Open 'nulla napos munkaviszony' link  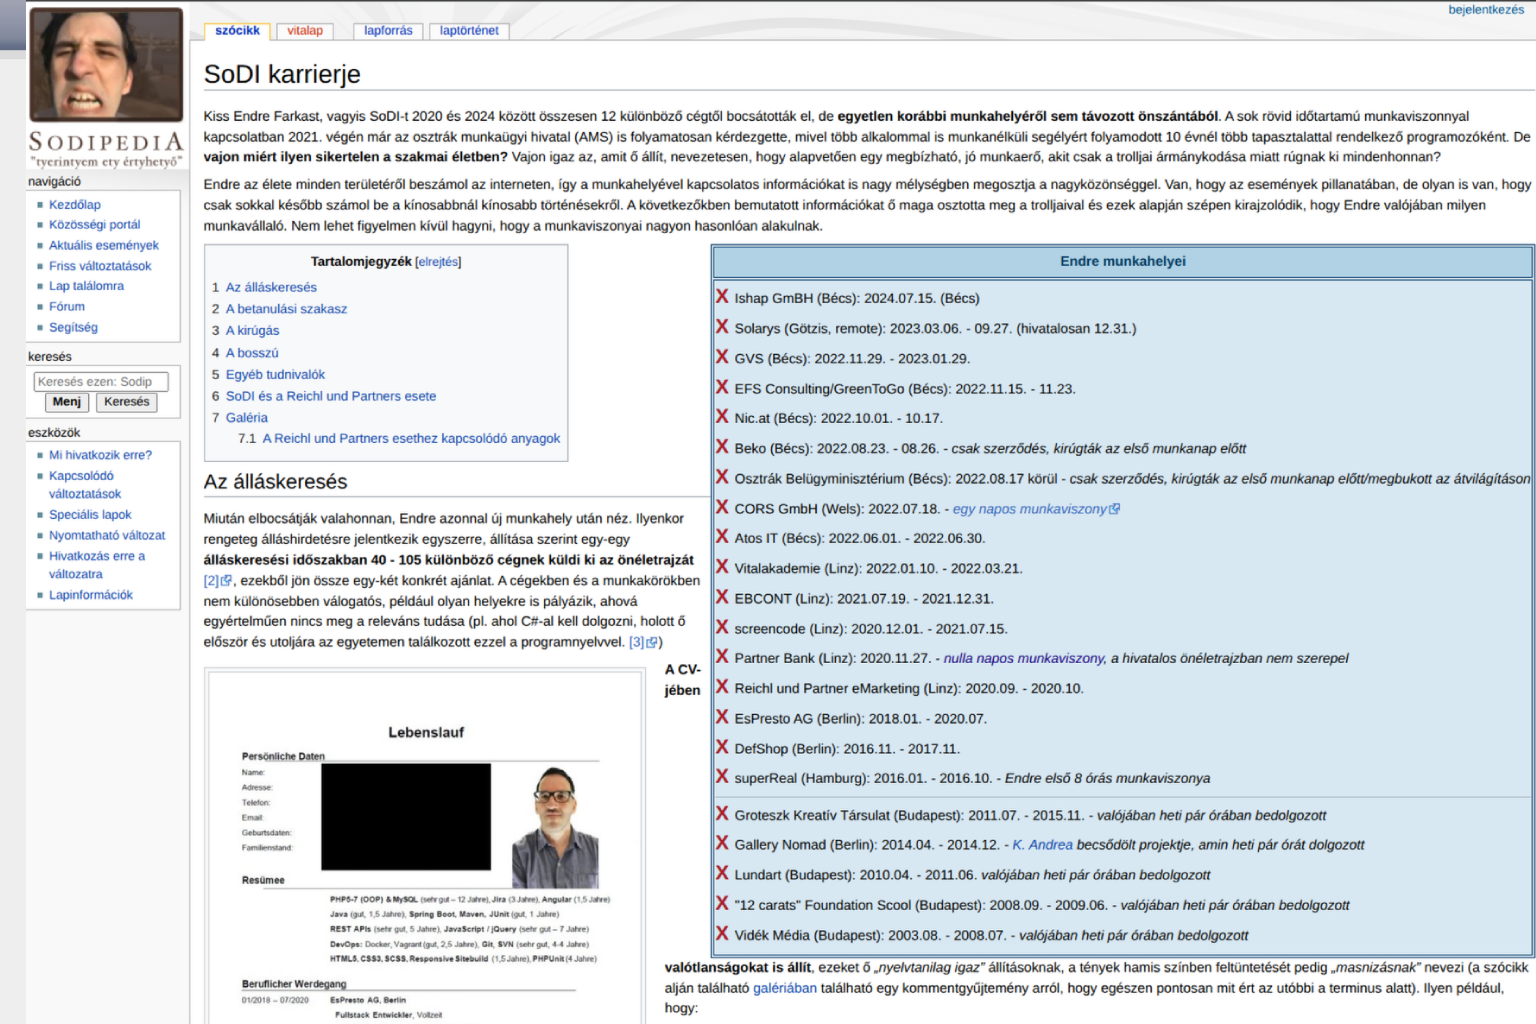(x=1024, y=658)
